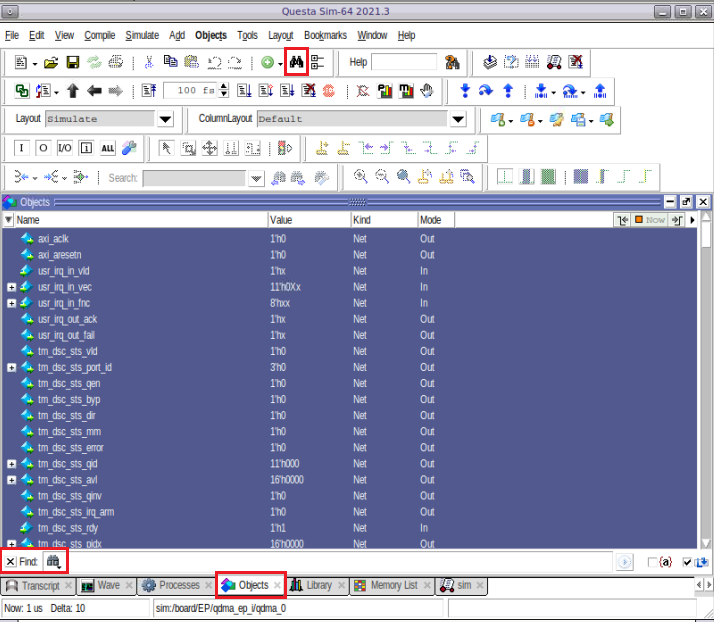Click the Help search input field

404,62
